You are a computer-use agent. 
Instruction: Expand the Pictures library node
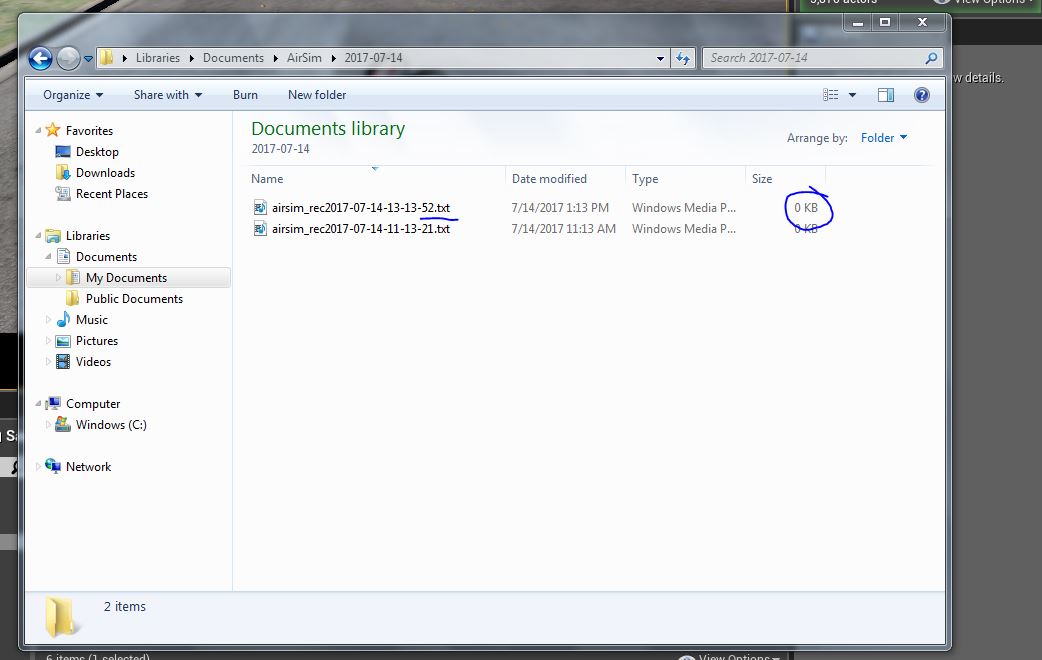pos(48,341)
